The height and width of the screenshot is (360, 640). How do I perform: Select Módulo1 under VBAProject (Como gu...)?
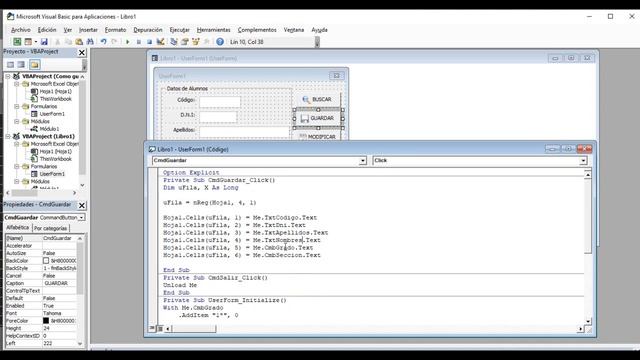(49, 129)
